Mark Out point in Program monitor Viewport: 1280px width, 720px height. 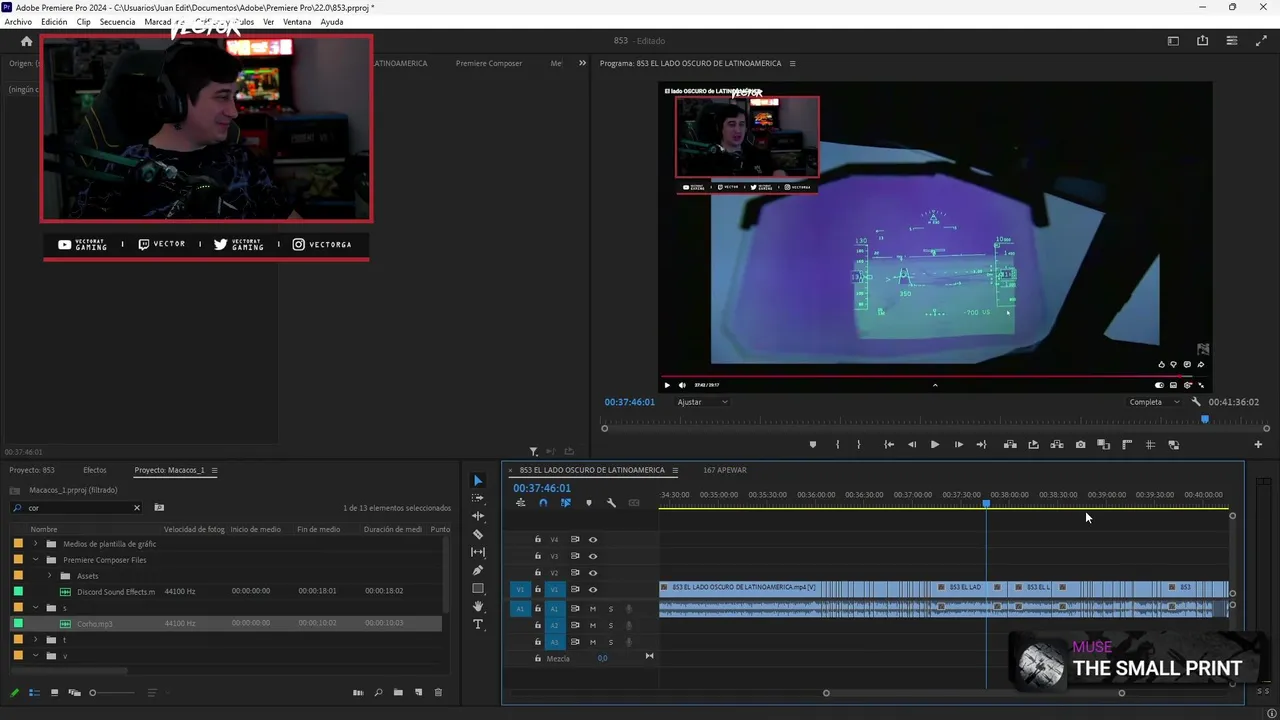tap(858, 445)
